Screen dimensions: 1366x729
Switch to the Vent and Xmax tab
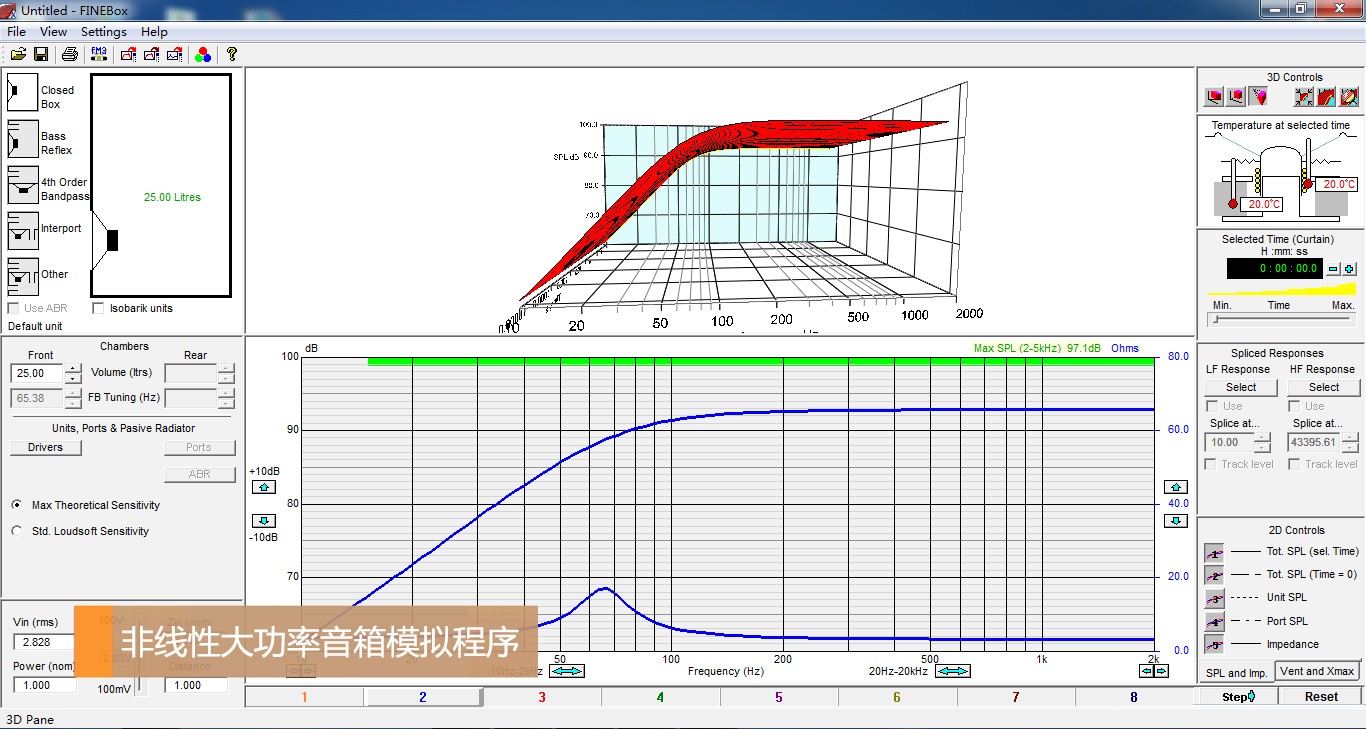[x=1316, y=671]
